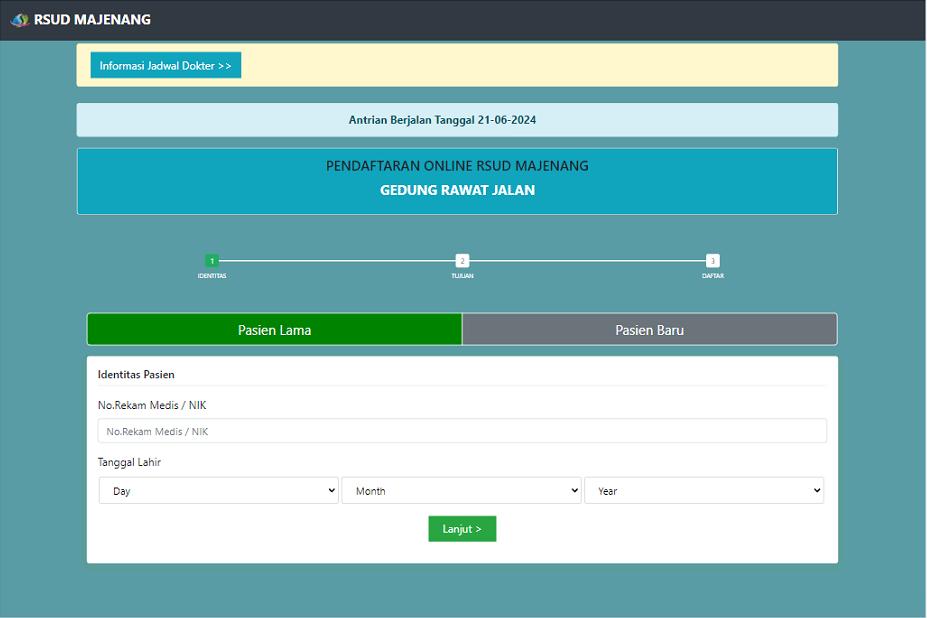The width and height of the screenshot is (927, 618).
Task: Click the GEDUNG RAWAT JALAN heading
Action: pyautogui.click(x=457, y=190)
